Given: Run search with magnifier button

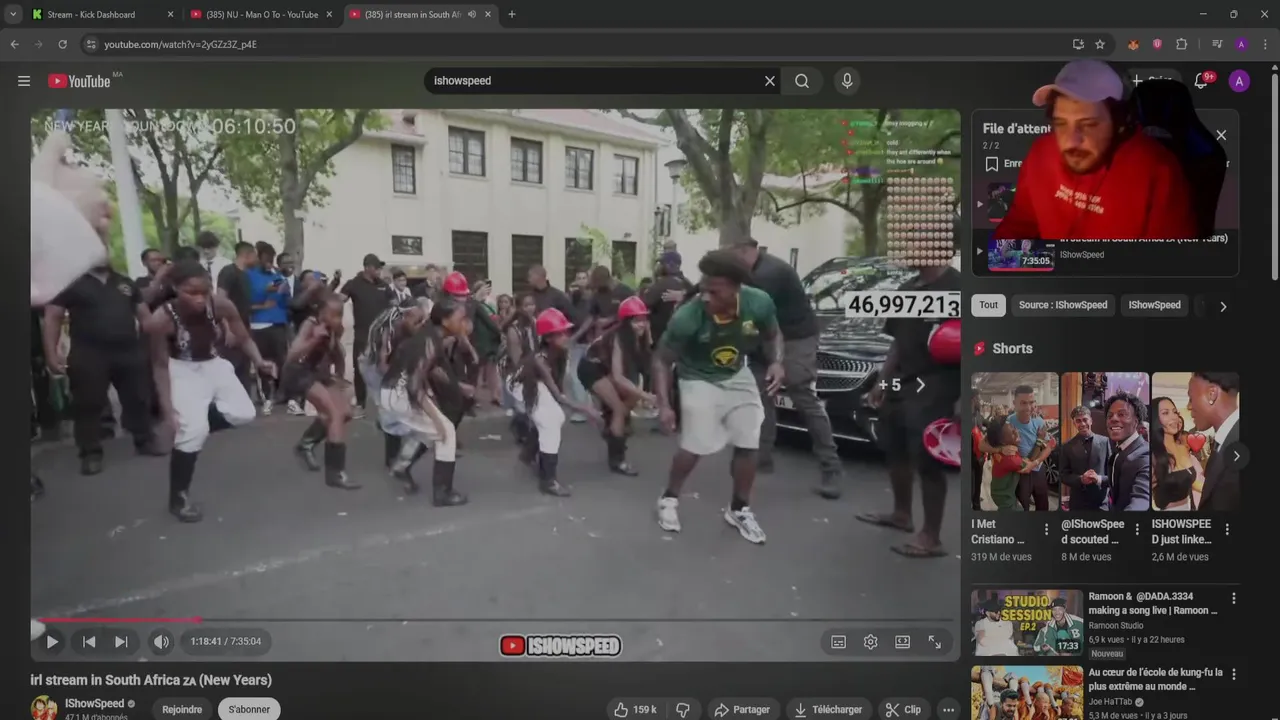Looking at the screenshot, I should coord(802,81).
